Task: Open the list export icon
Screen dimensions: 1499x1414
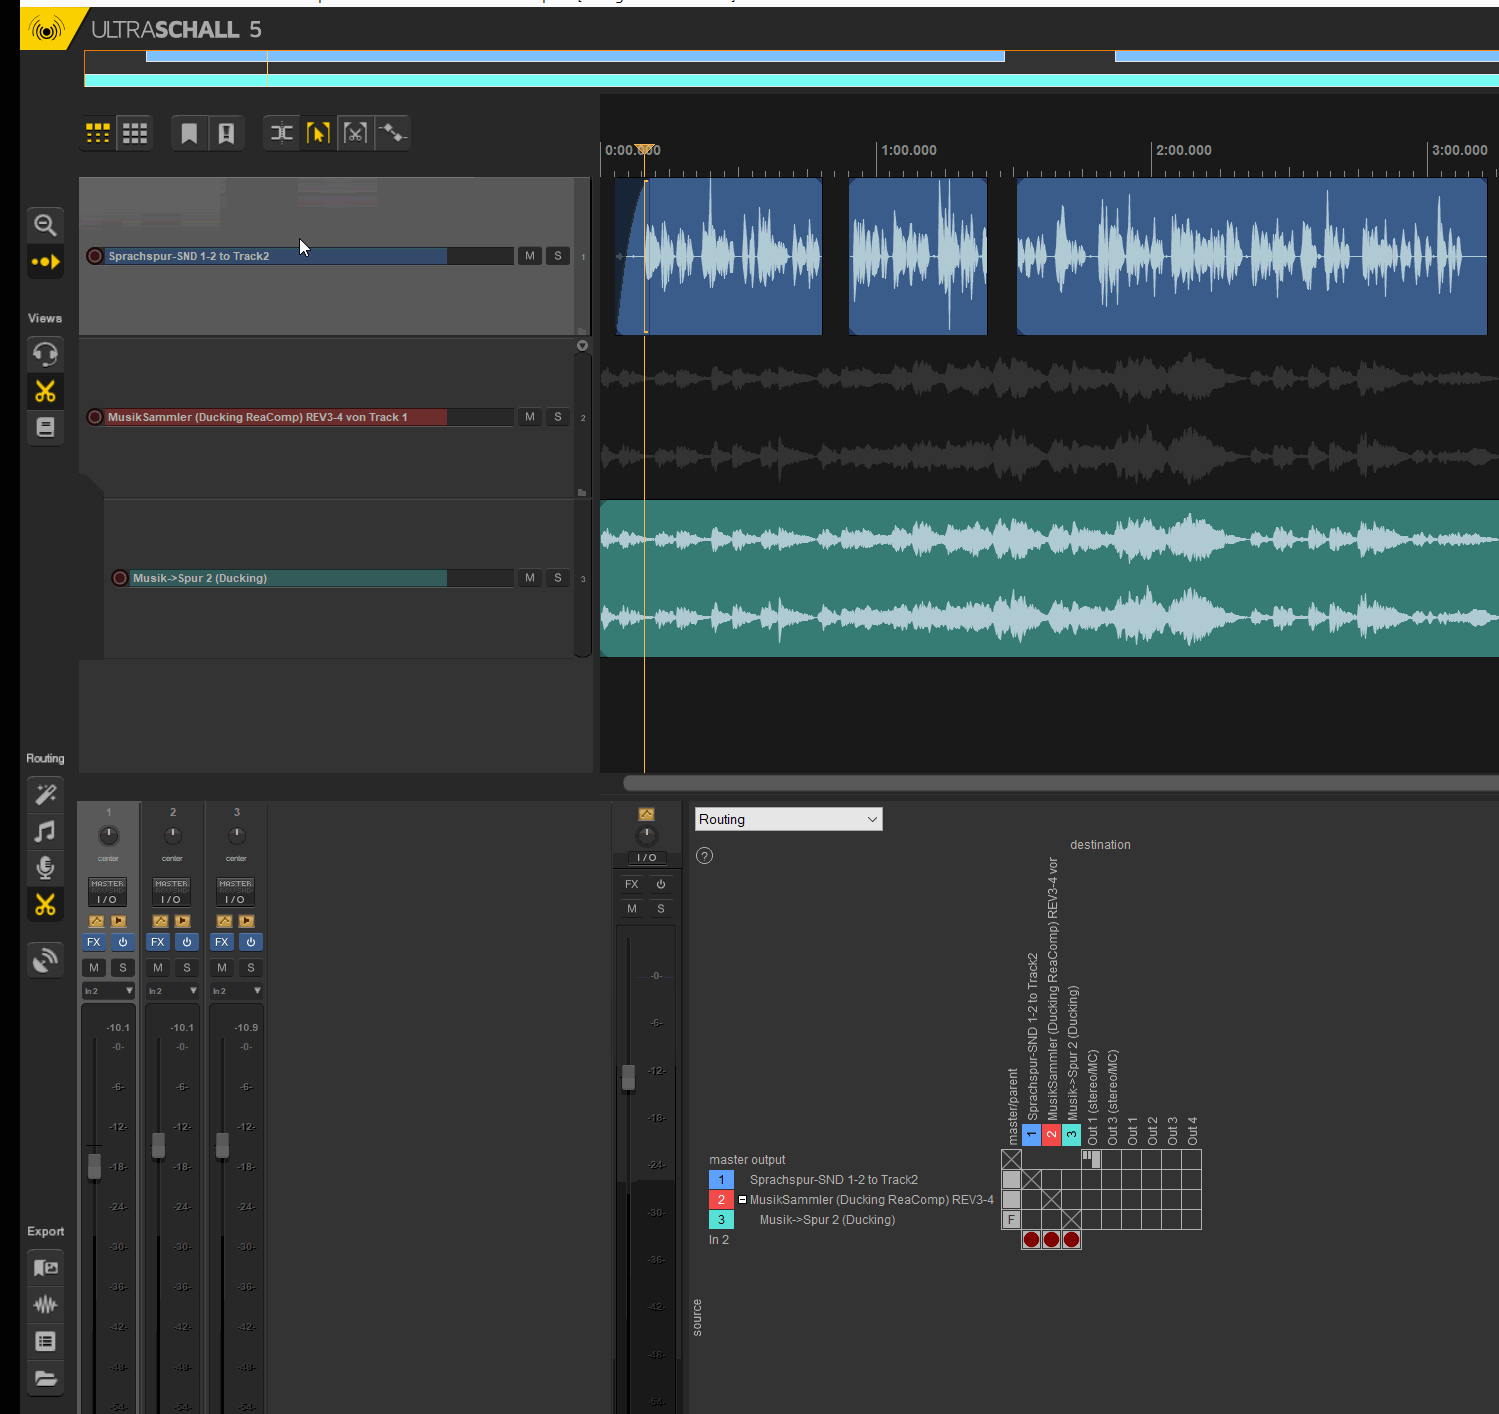Action: tap(45, 1341)
